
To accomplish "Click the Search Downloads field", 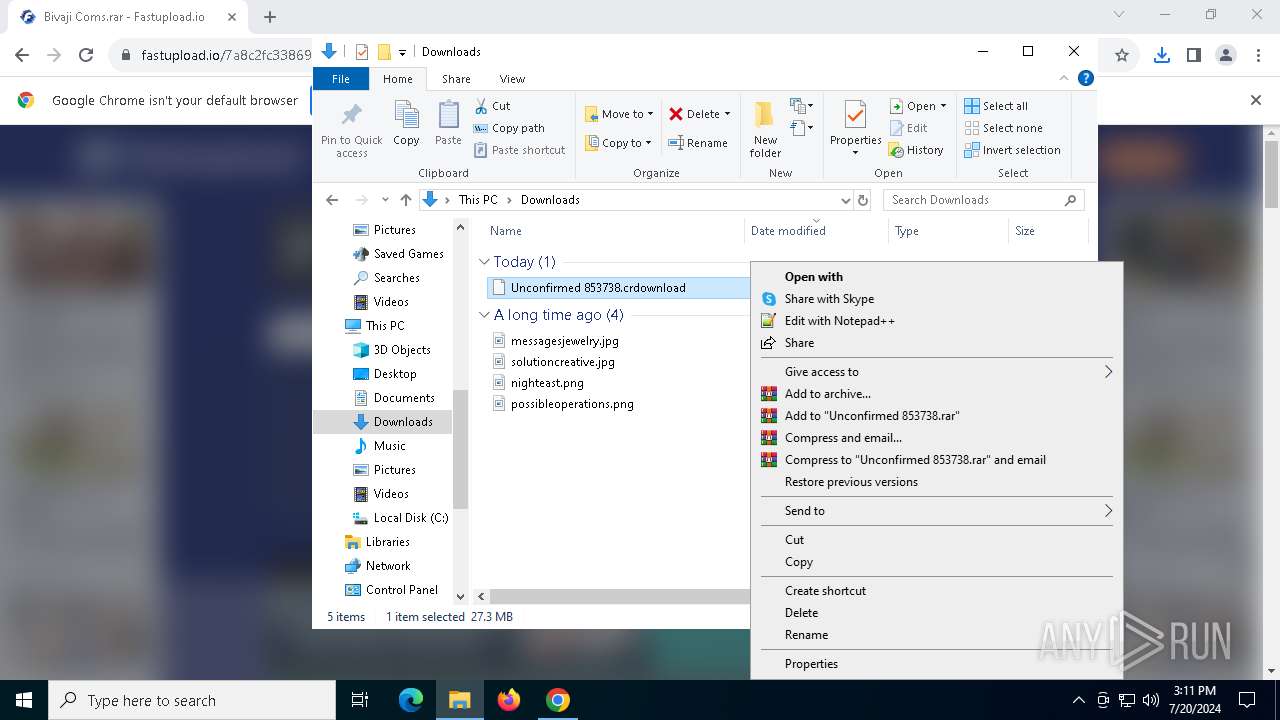I will click(x=983, y=200).
